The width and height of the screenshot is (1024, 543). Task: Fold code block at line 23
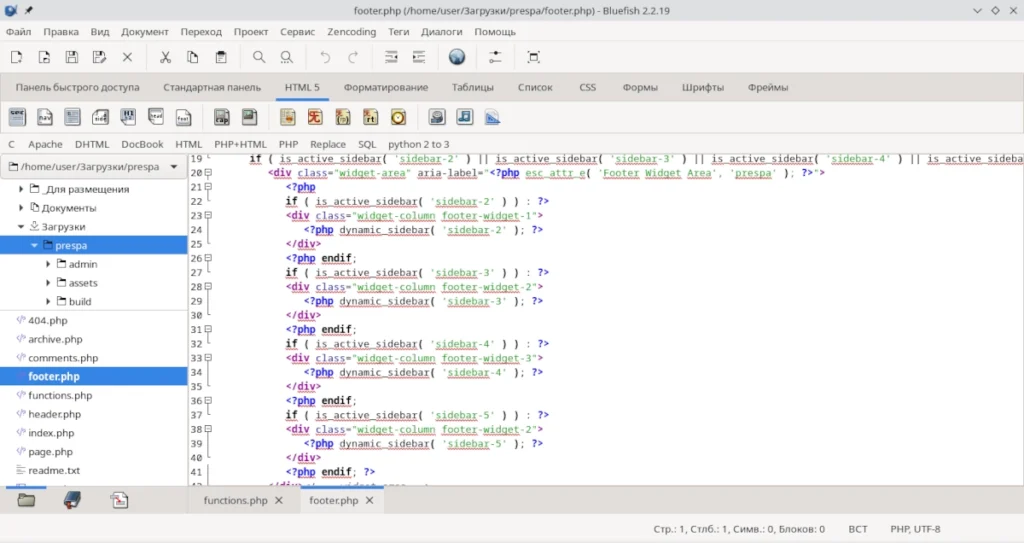208,215
